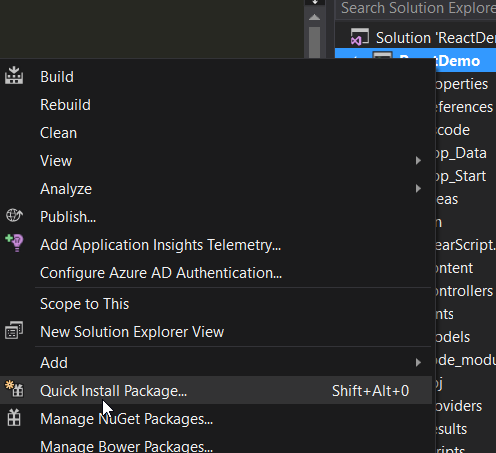Image resolution: width=496 pixels, height=453 pixels.
Task: Click the Publish globe icon
Action: pyautogui.click(x=14, y=215)
